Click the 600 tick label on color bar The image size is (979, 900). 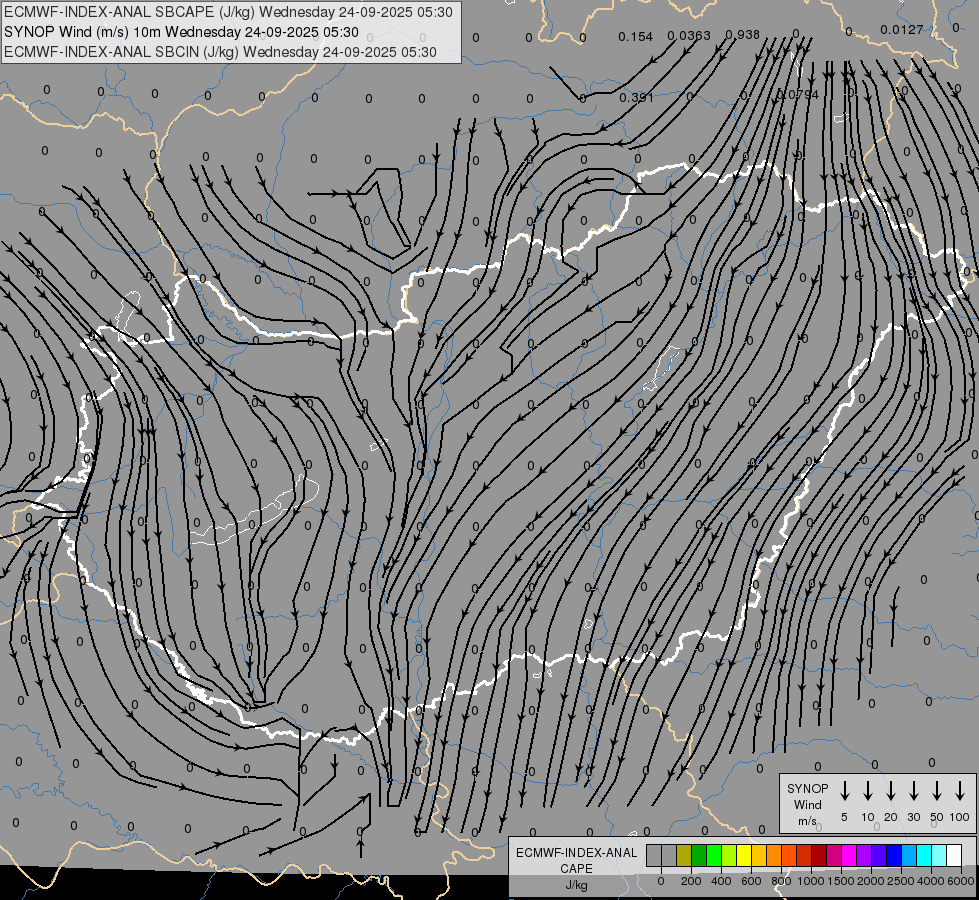751,881
